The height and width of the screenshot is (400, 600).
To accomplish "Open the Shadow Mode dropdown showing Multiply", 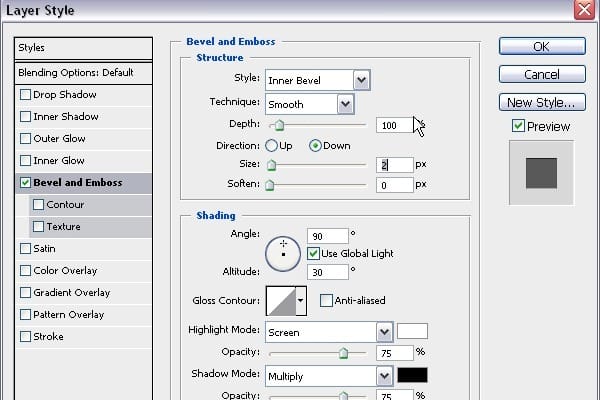I will [x=329, y=376].
